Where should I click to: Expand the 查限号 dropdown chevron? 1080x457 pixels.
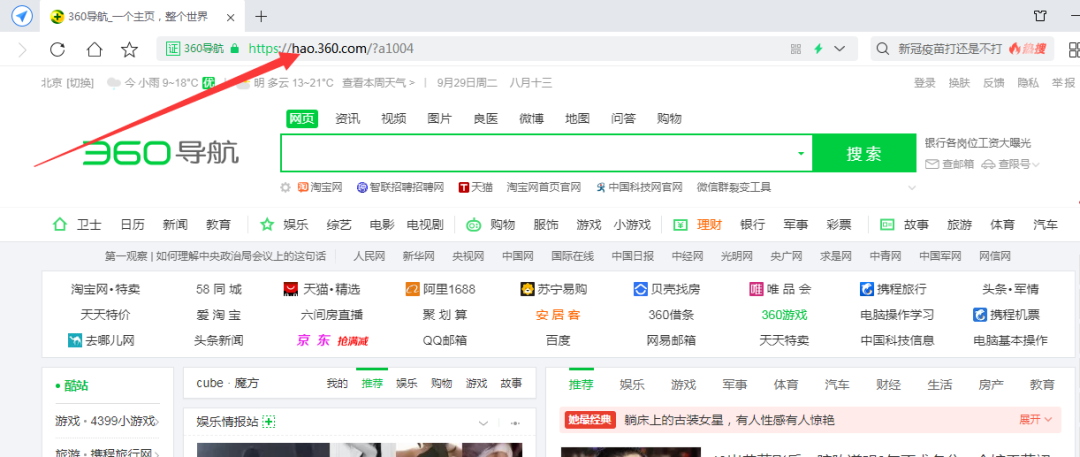point(1035,164)
